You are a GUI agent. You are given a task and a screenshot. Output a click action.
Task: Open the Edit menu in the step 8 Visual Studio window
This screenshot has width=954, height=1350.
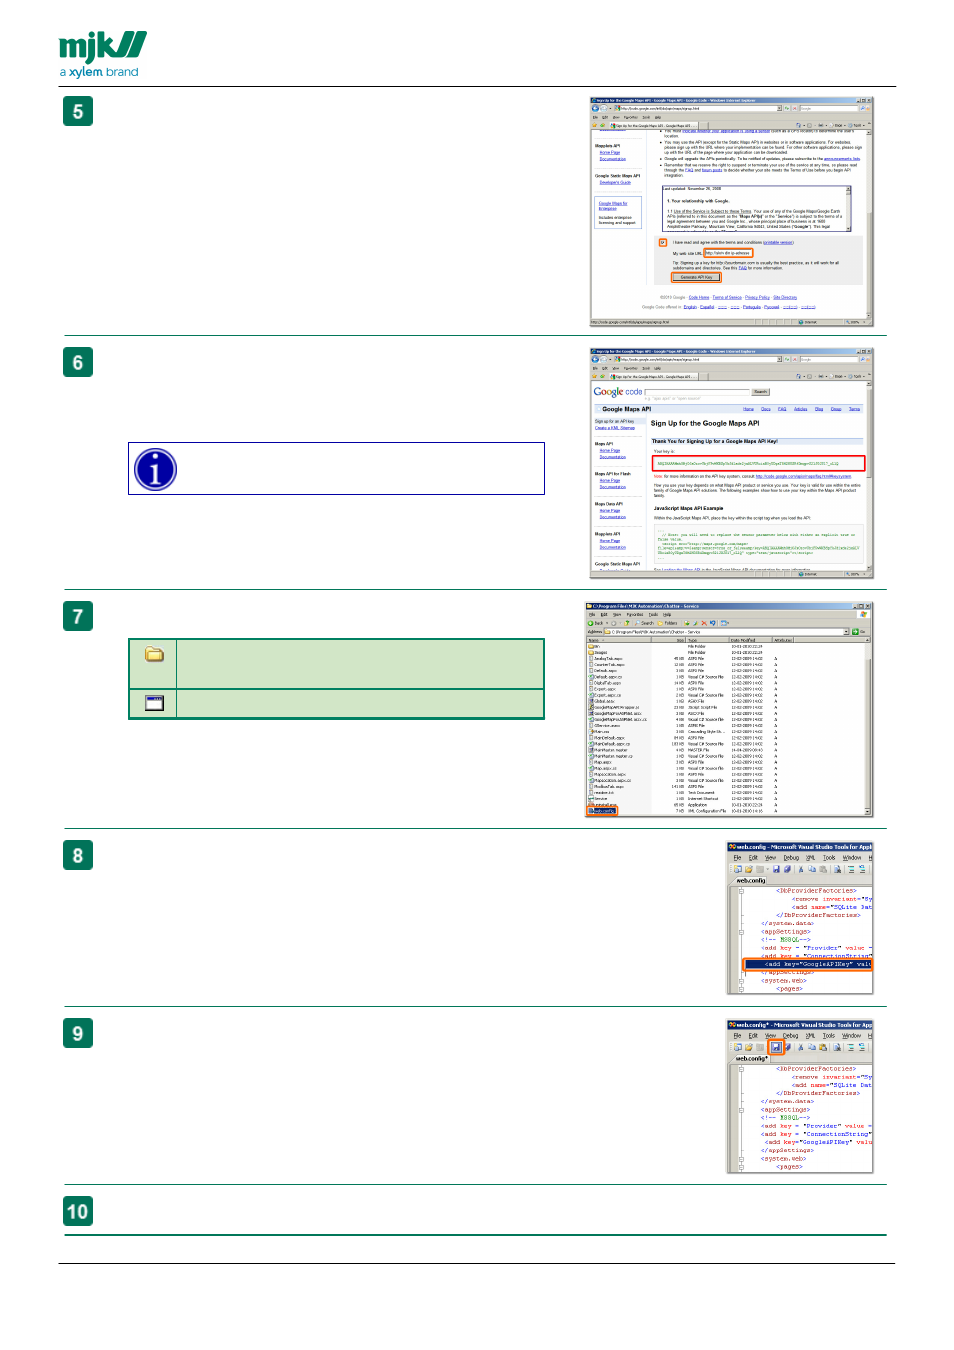753,858
